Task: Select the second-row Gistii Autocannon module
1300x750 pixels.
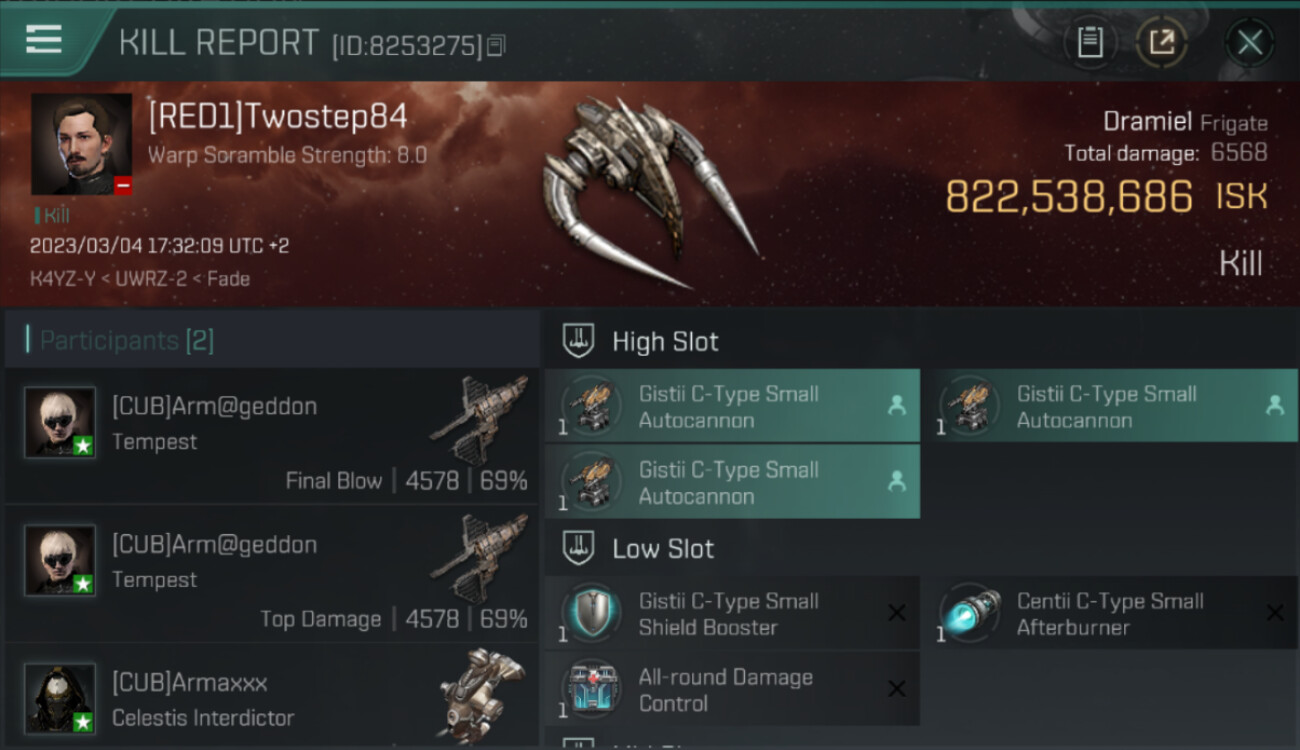Action: [x=732, y=482]
